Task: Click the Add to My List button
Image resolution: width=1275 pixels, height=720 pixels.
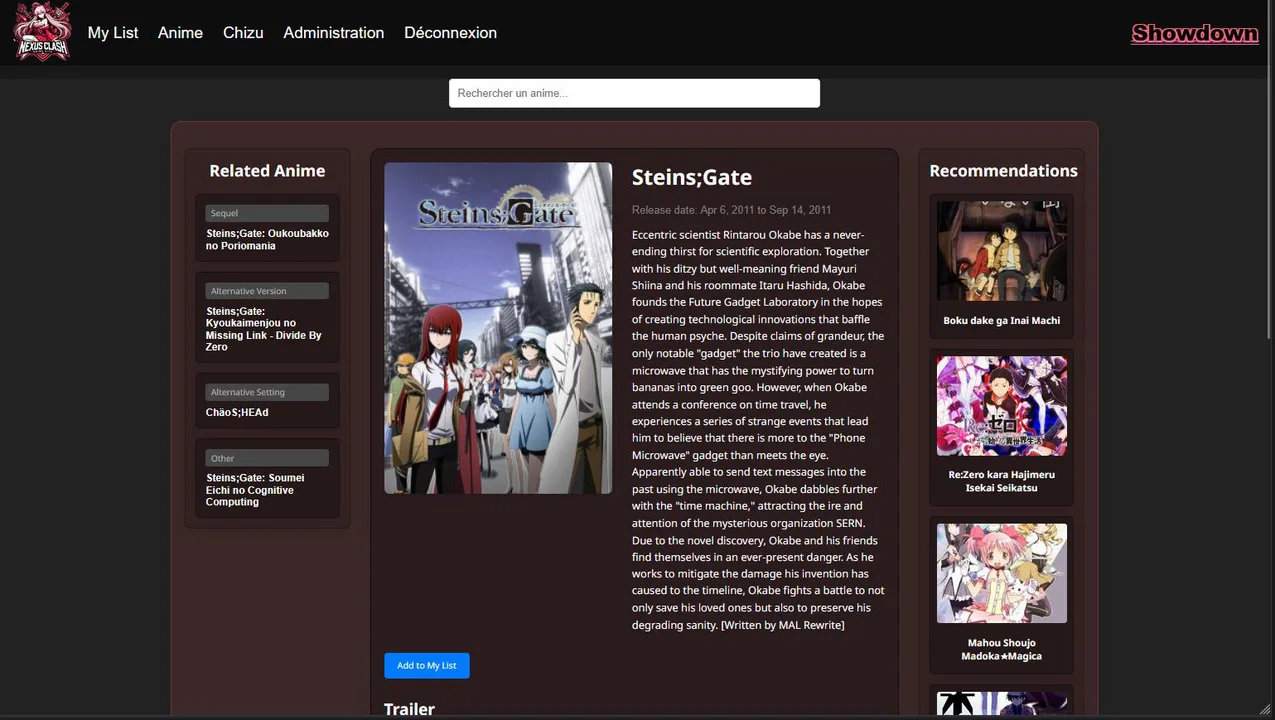Action: (427, 666)
